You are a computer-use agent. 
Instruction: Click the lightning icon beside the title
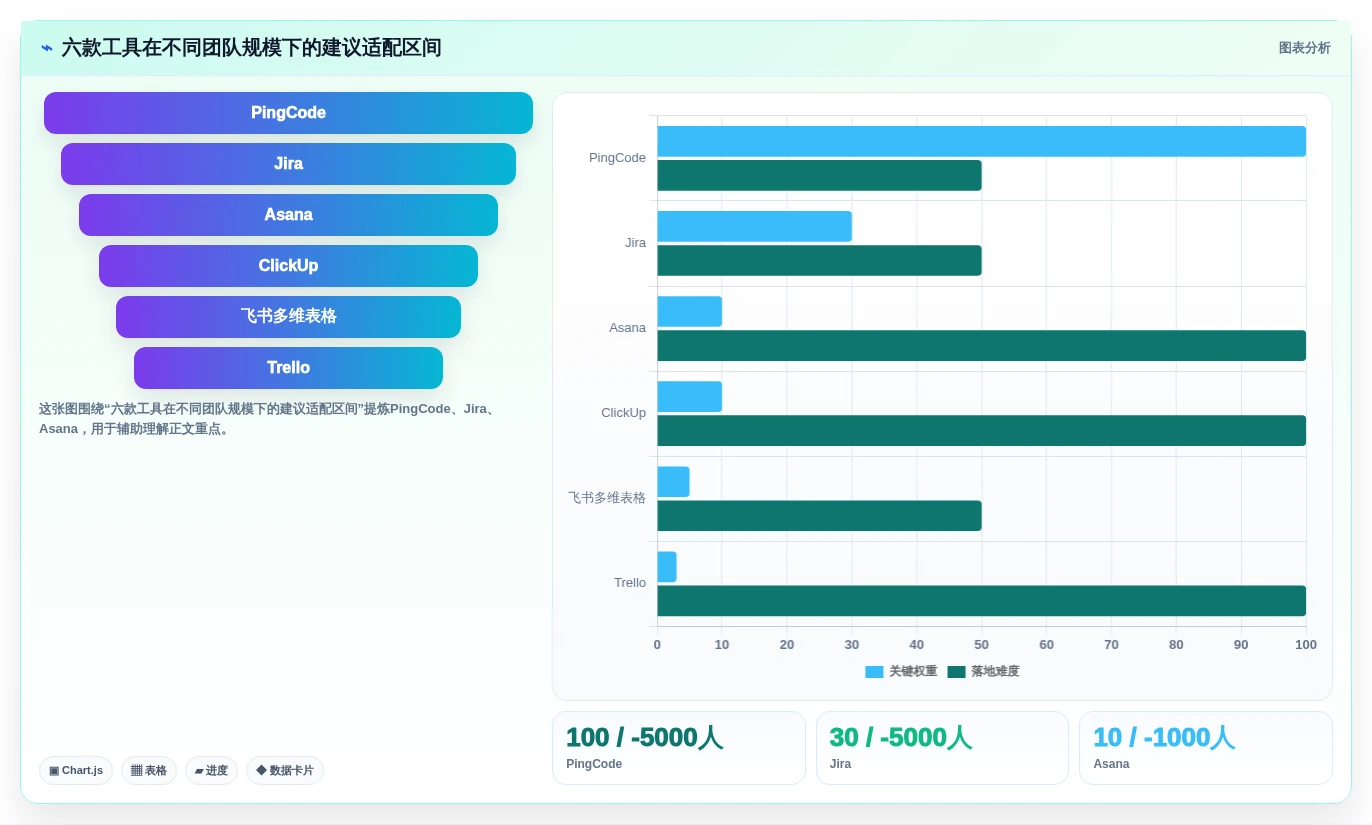pyautogui.click(x=47, y=48)
